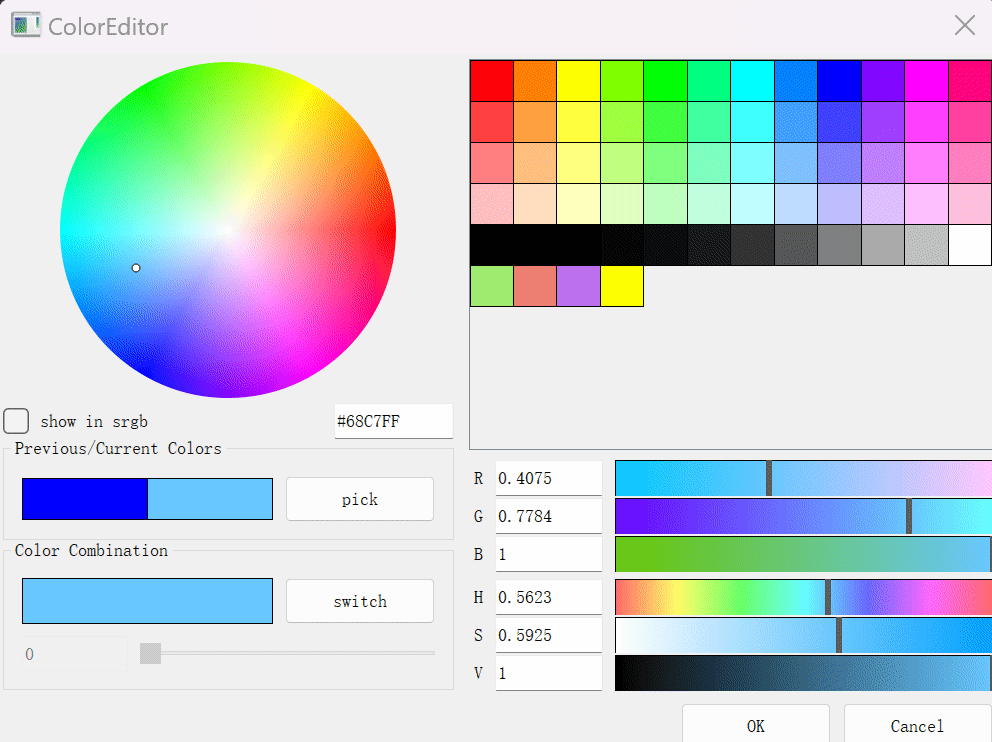Click the S saturation gradient slider

(x=803, y=635)
